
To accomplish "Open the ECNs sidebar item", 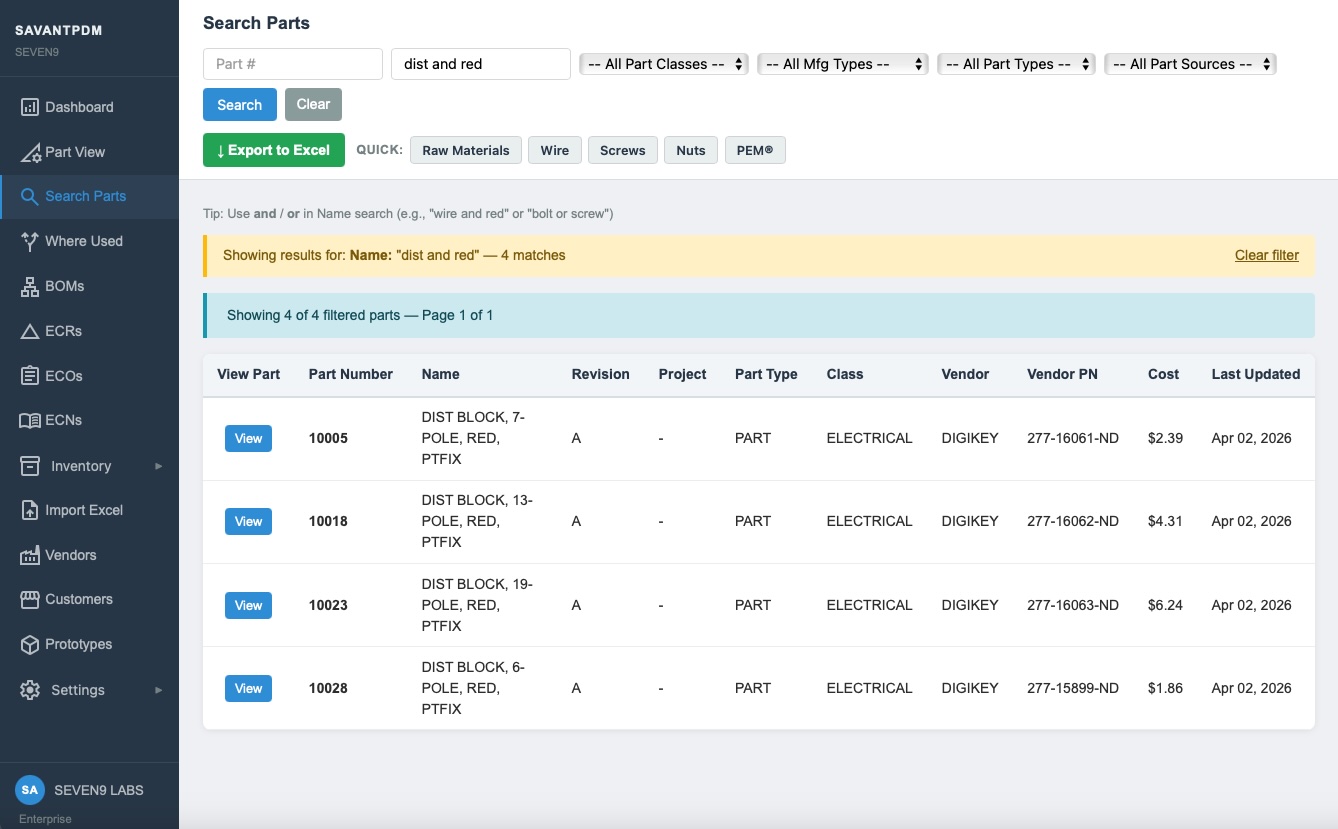I will 63,420.
